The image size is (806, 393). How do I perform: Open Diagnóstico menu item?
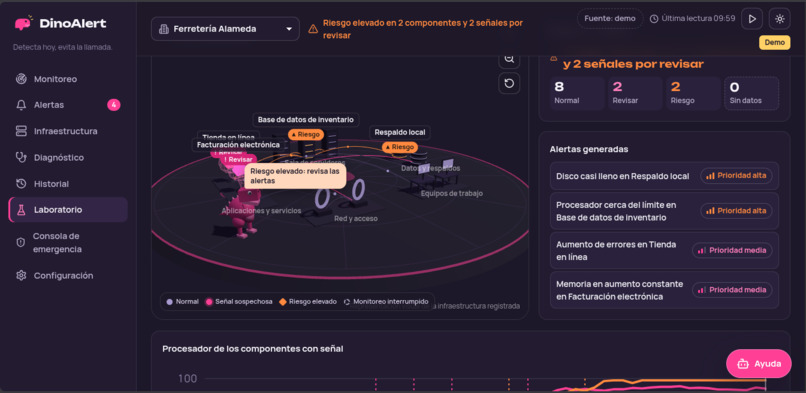68,157
